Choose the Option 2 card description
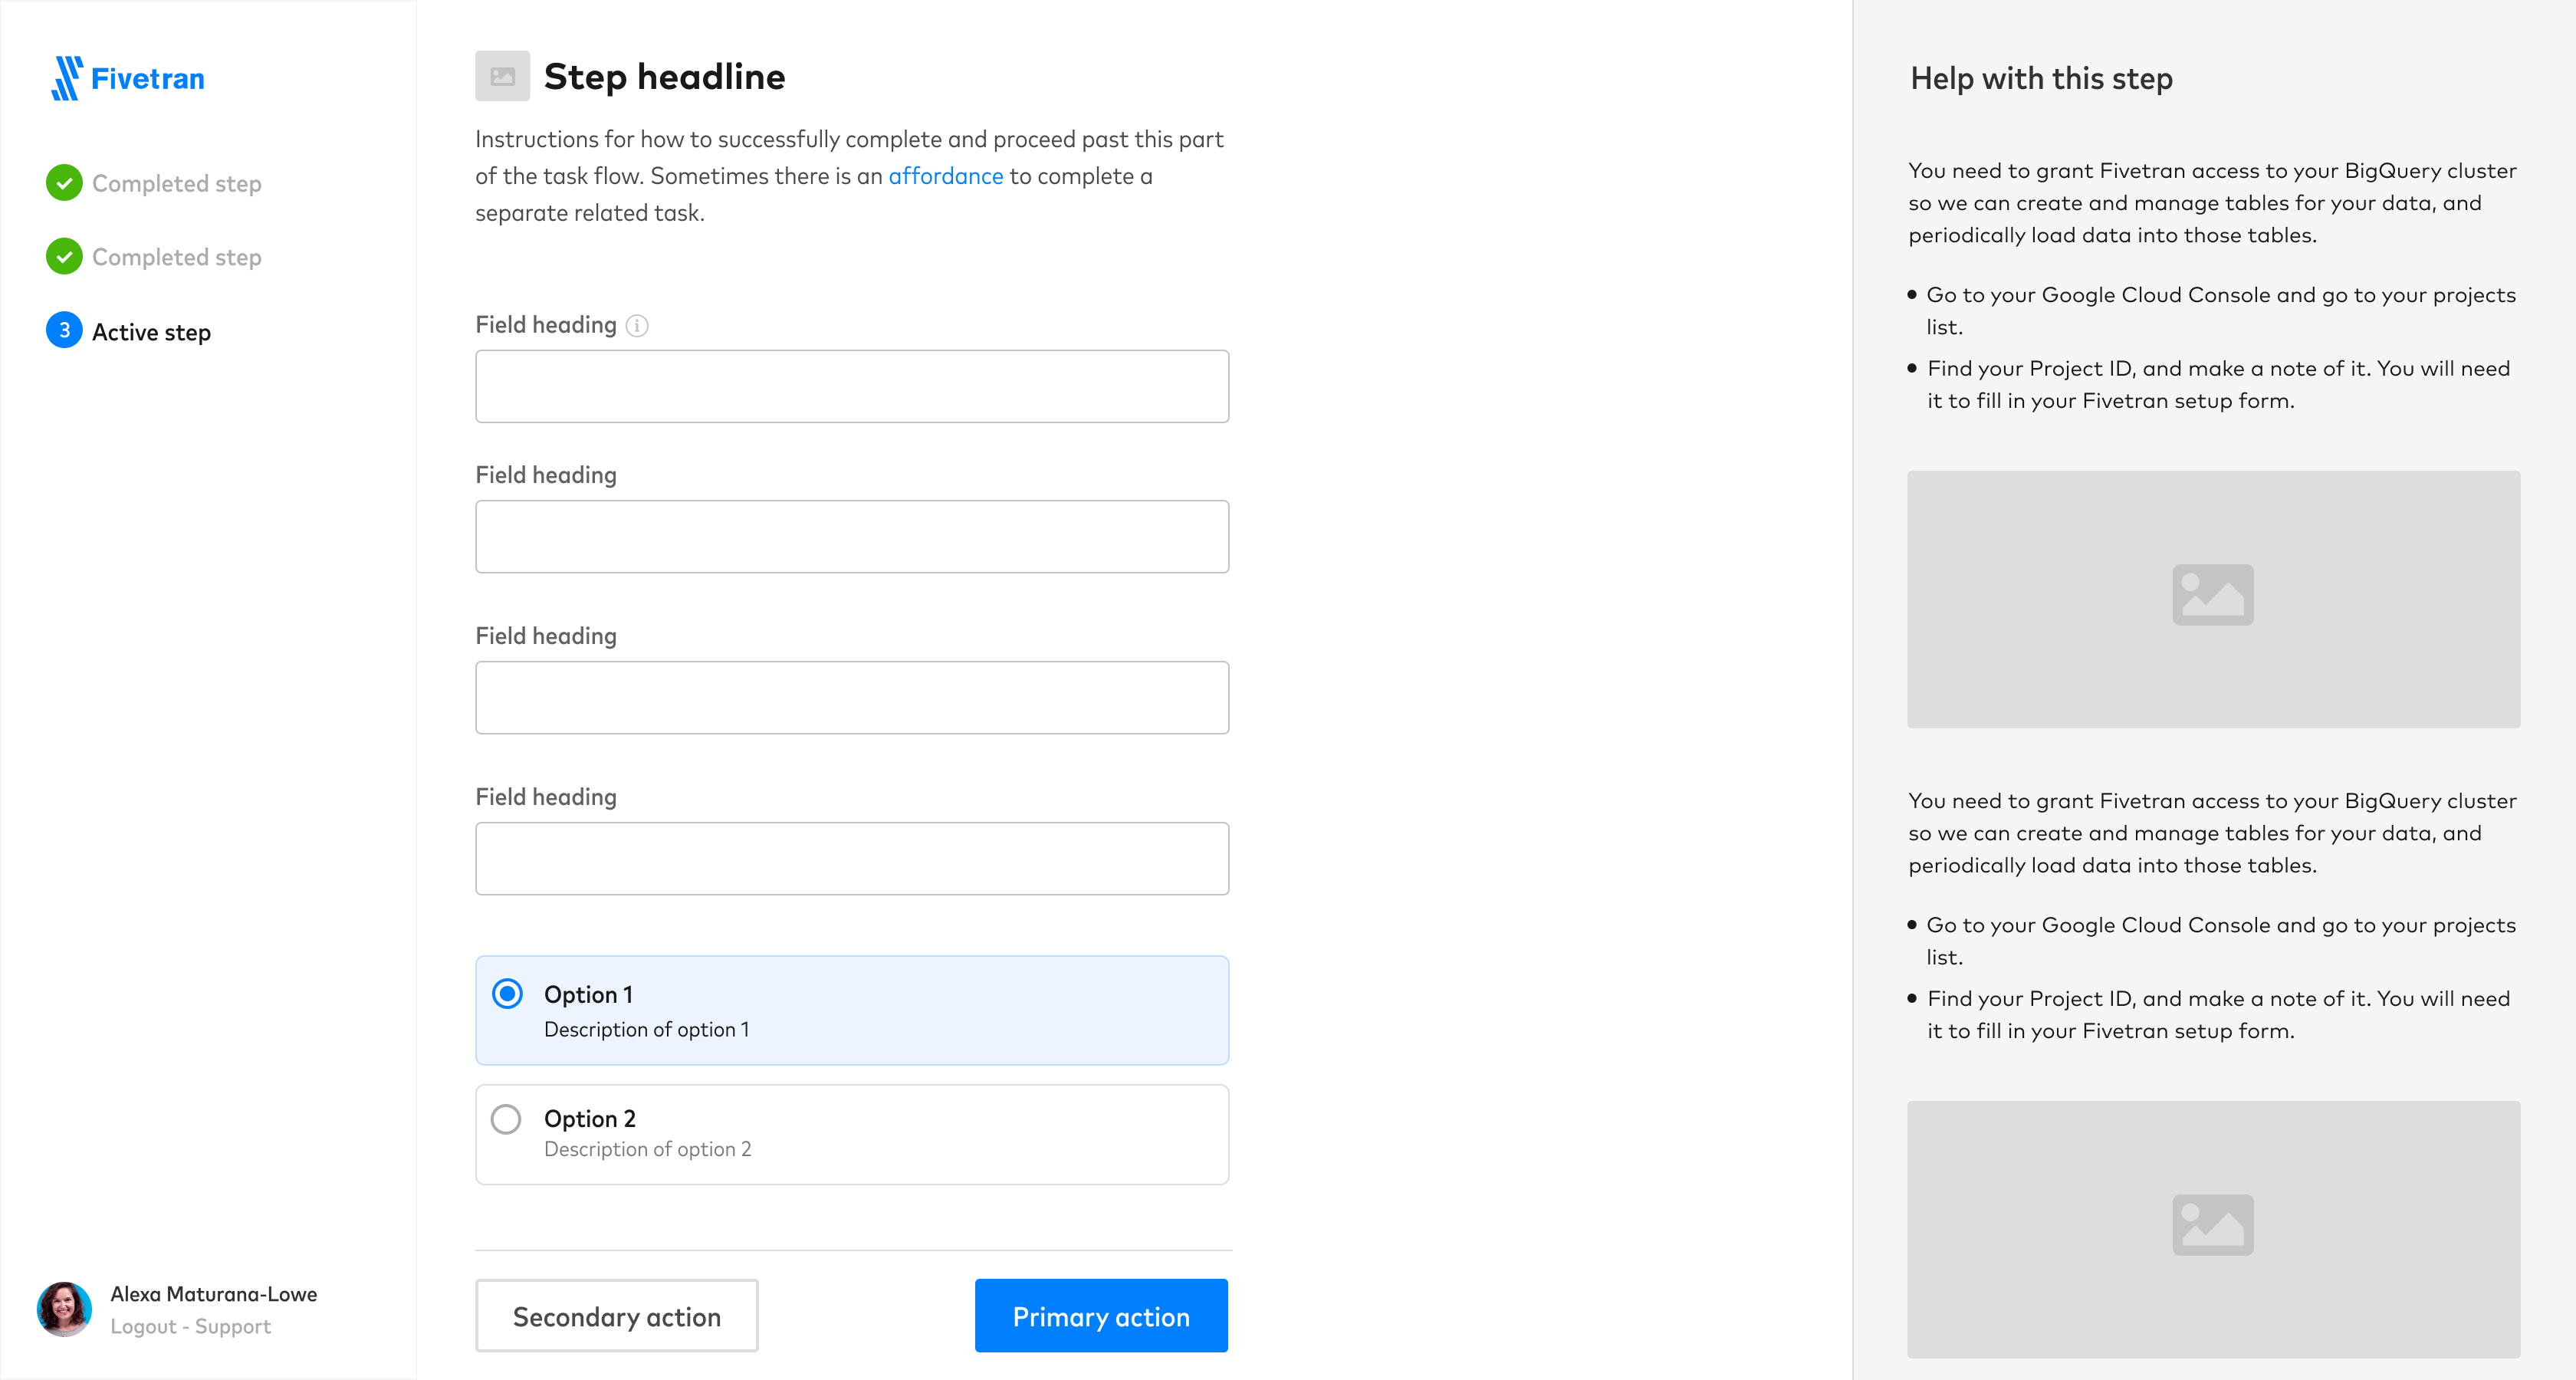2576x1380 pixels. click(647, 1150)
